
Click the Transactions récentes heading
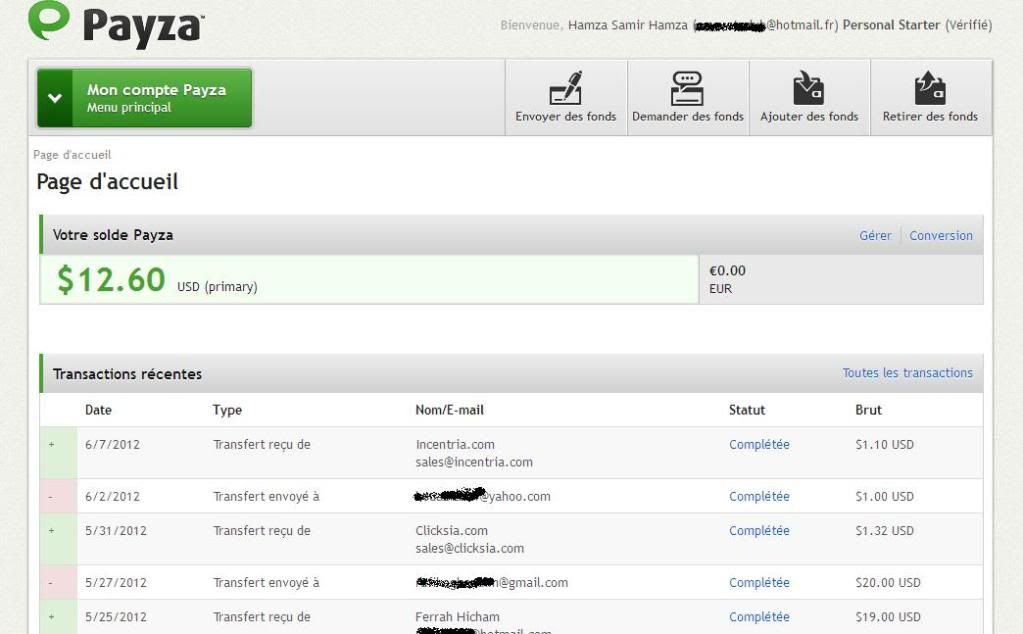[x=127, y=374]
